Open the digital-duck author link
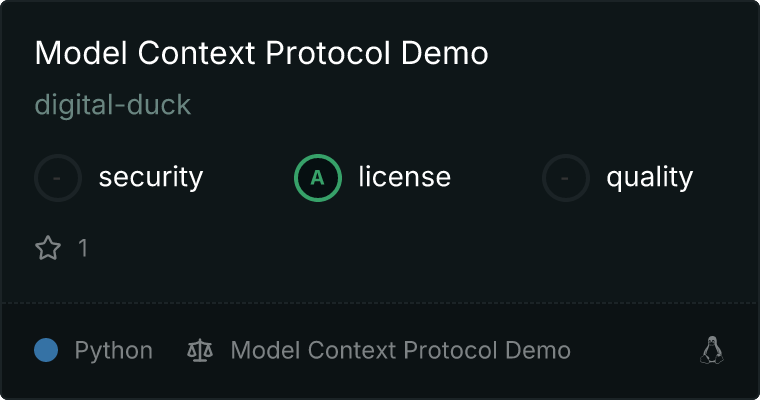The width and height of the screenshot is (760, 400). (113, 105)
